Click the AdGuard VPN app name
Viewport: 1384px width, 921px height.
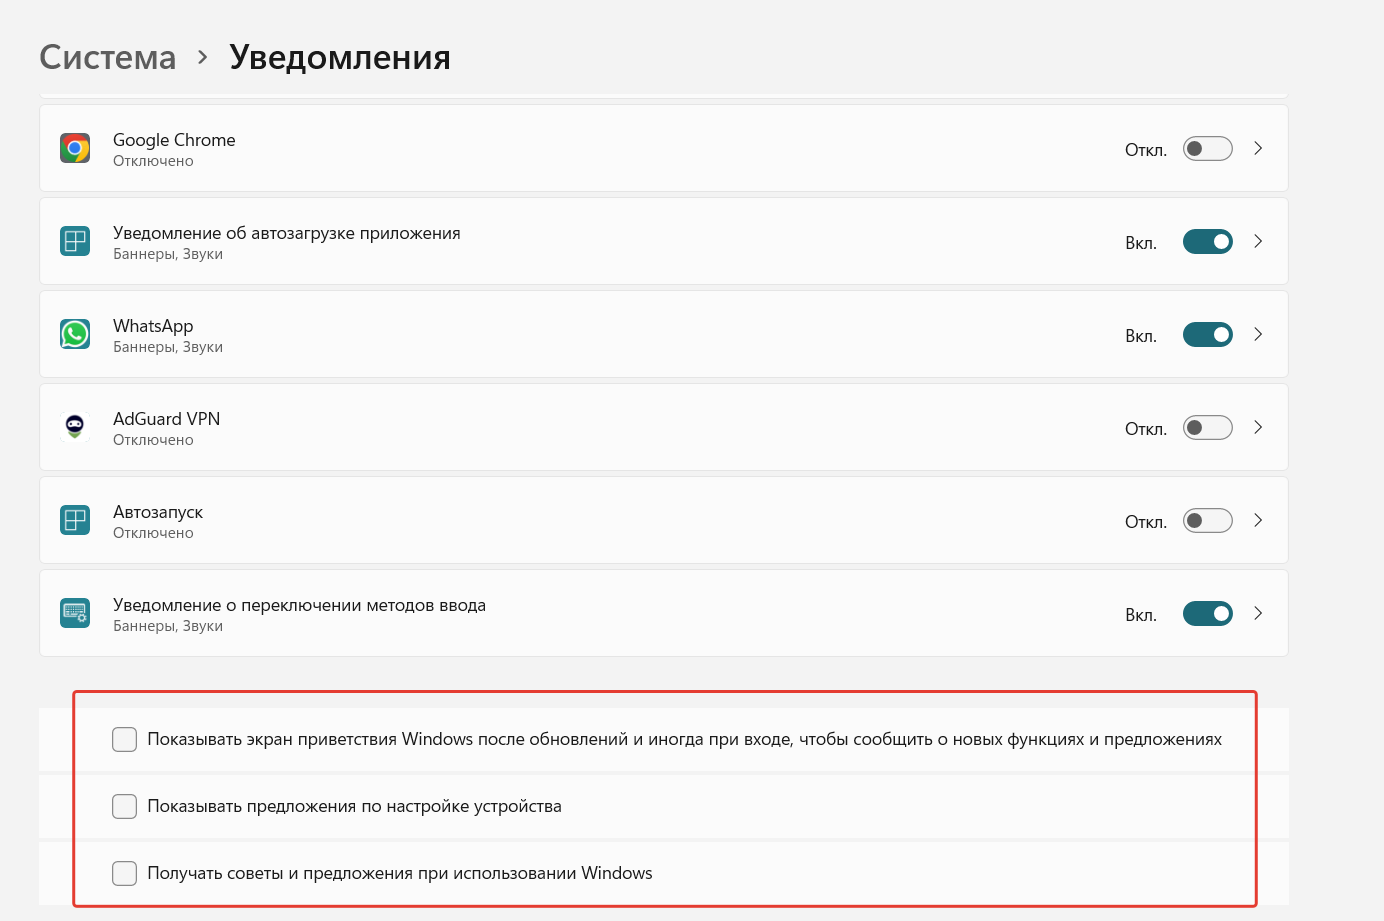[x=166, y=419]
